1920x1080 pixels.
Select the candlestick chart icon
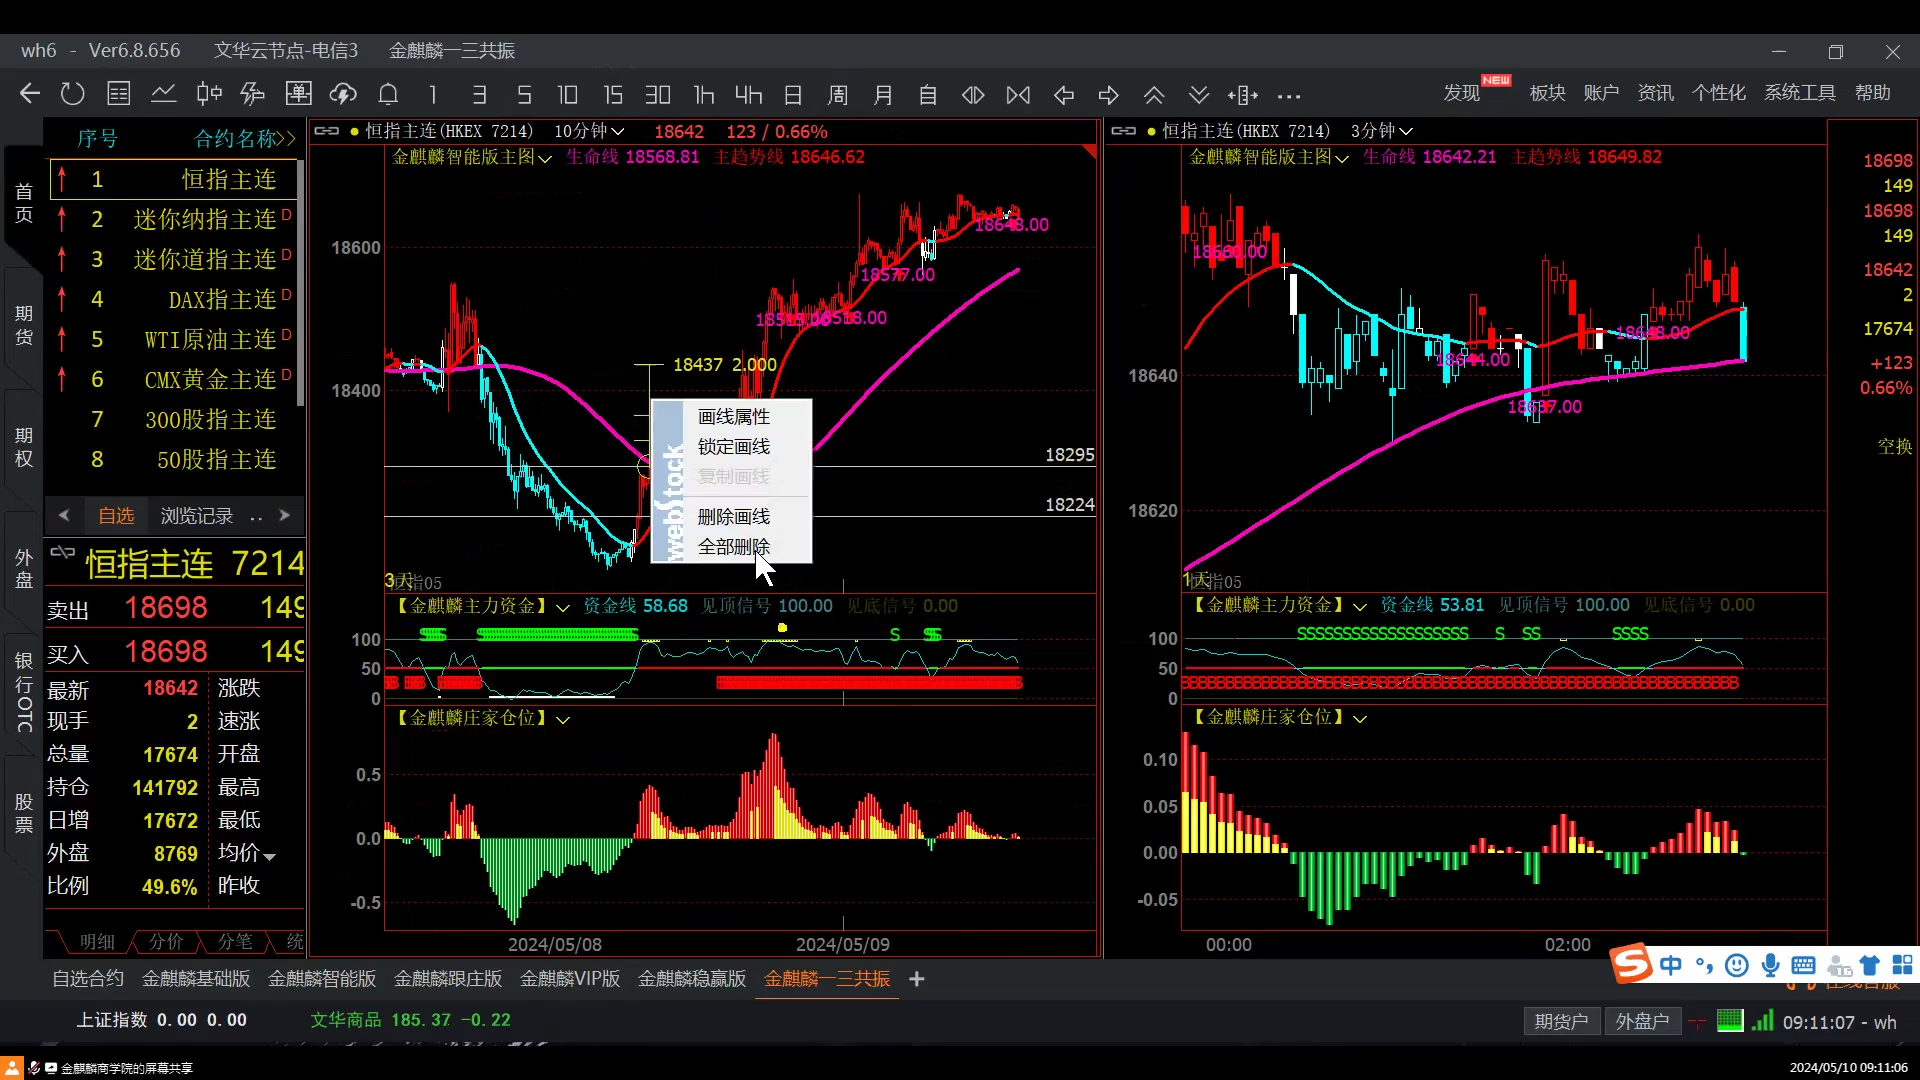(x=209, y=94)
